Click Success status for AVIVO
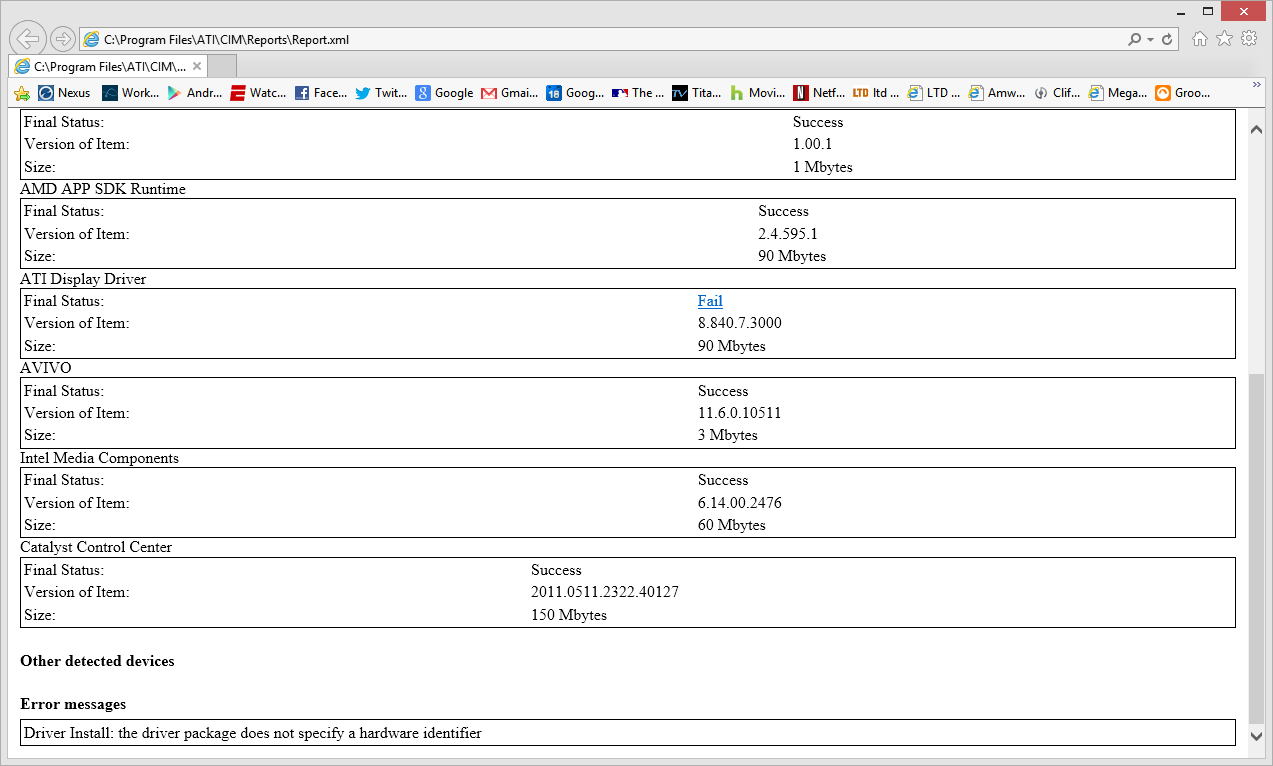This screenshot has height=766, width=1273. 723,391
